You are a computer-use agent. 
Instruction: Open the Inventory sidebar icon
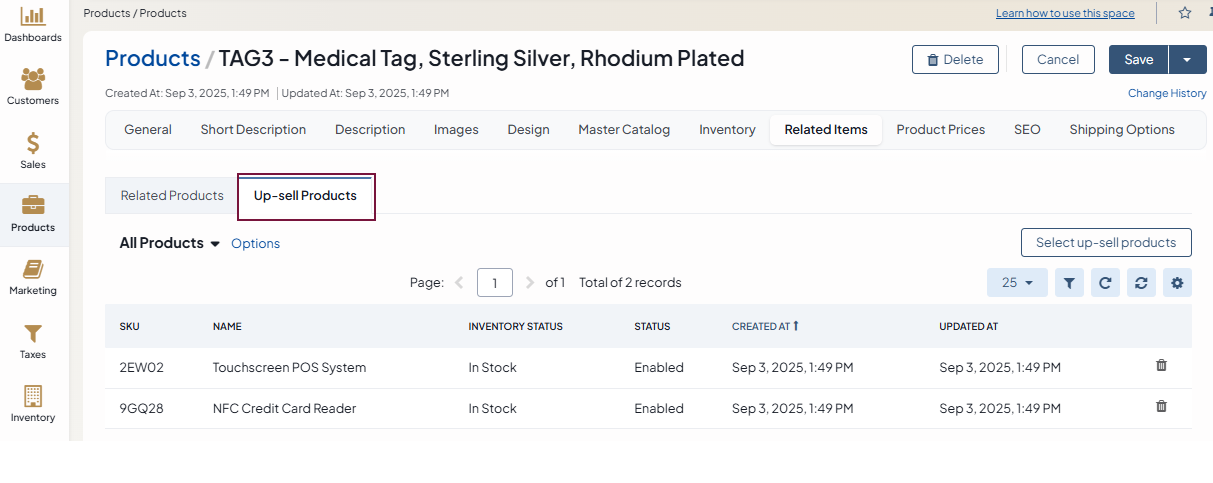tap(33, 397)
